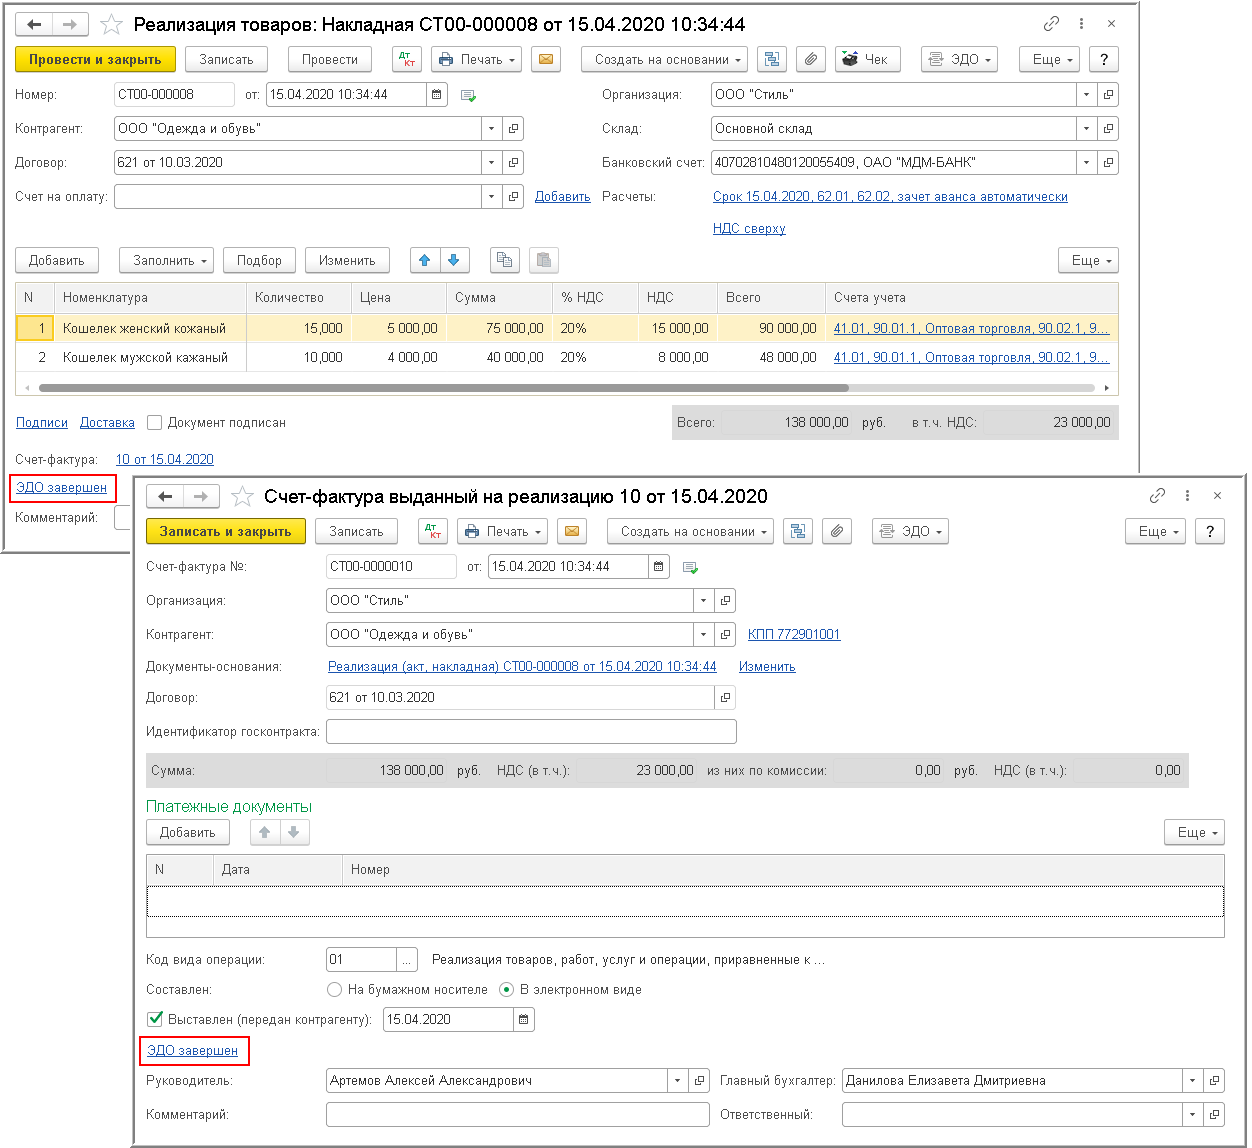Viewport: 1252px width, 1148px height.
Task: Uncheck Выставлен (передан контрагенту) checkbox
Action: click(x=155, y=1020)
